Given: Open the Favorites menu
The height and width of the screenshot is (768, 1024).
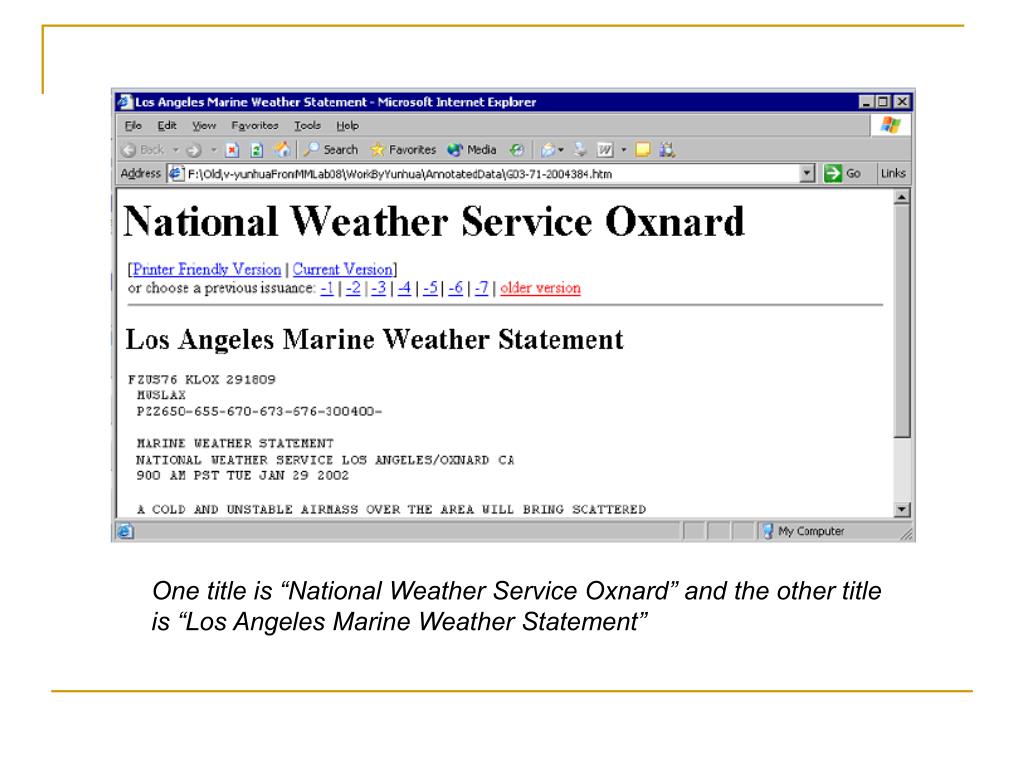Looking at the screenshot, I should 255,125.
